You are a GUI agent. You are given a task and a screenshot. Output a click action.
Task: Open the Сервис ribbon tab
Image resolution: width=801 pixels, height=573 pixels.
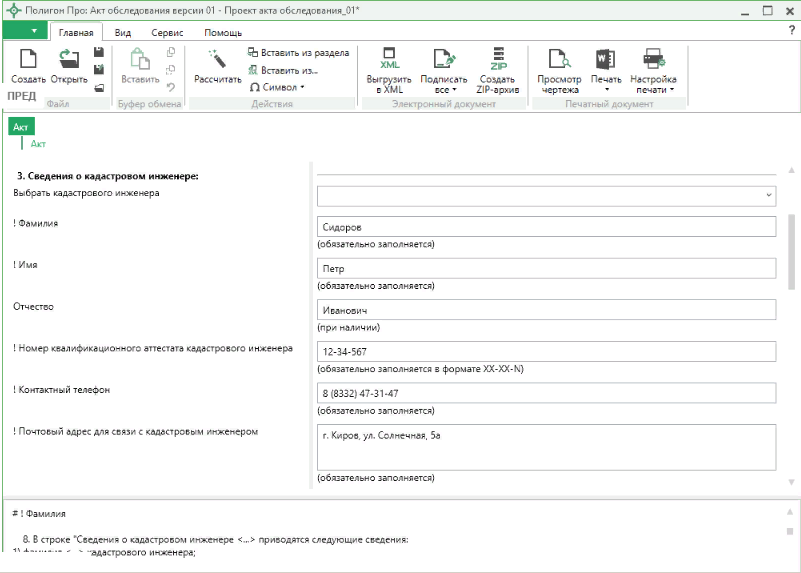tap(167, 32)
